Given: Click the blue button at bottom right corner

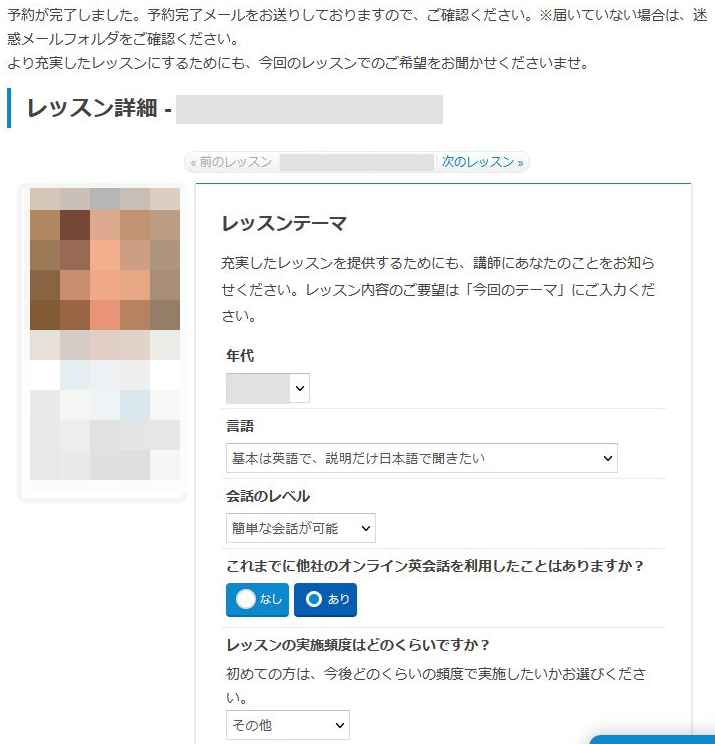Looking at the screenshot, I should pyautogui.click(x=652, y=739).
